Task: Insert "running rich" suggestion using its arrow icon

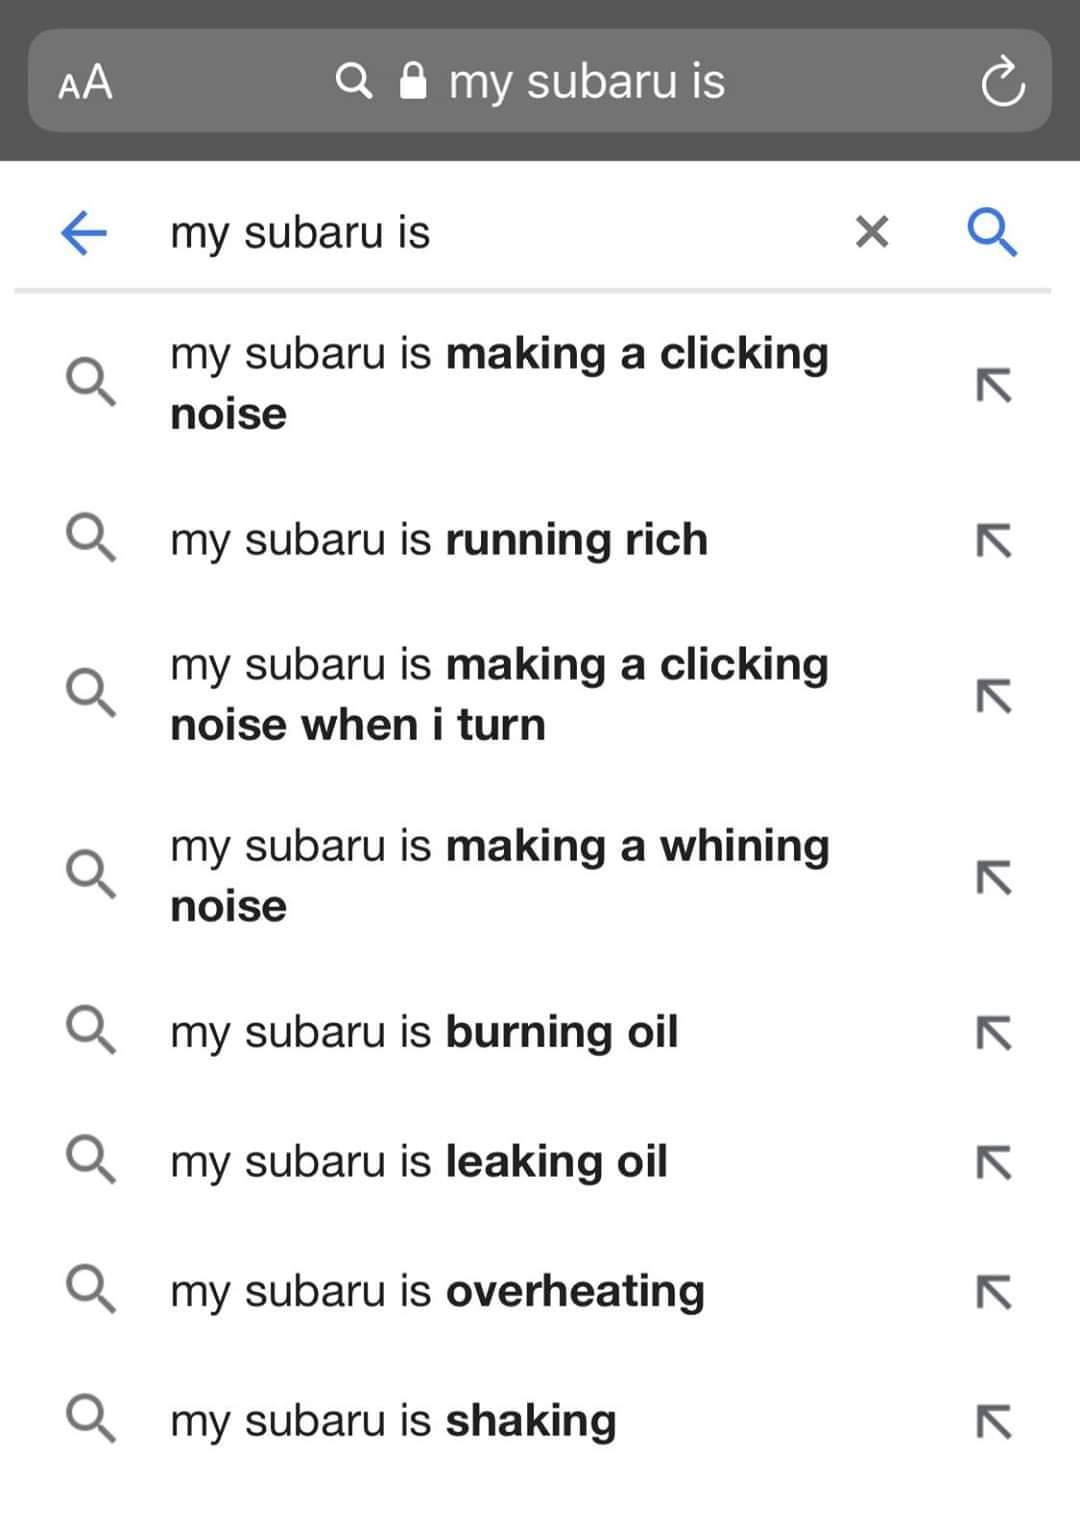Action: tap(994, 541)
